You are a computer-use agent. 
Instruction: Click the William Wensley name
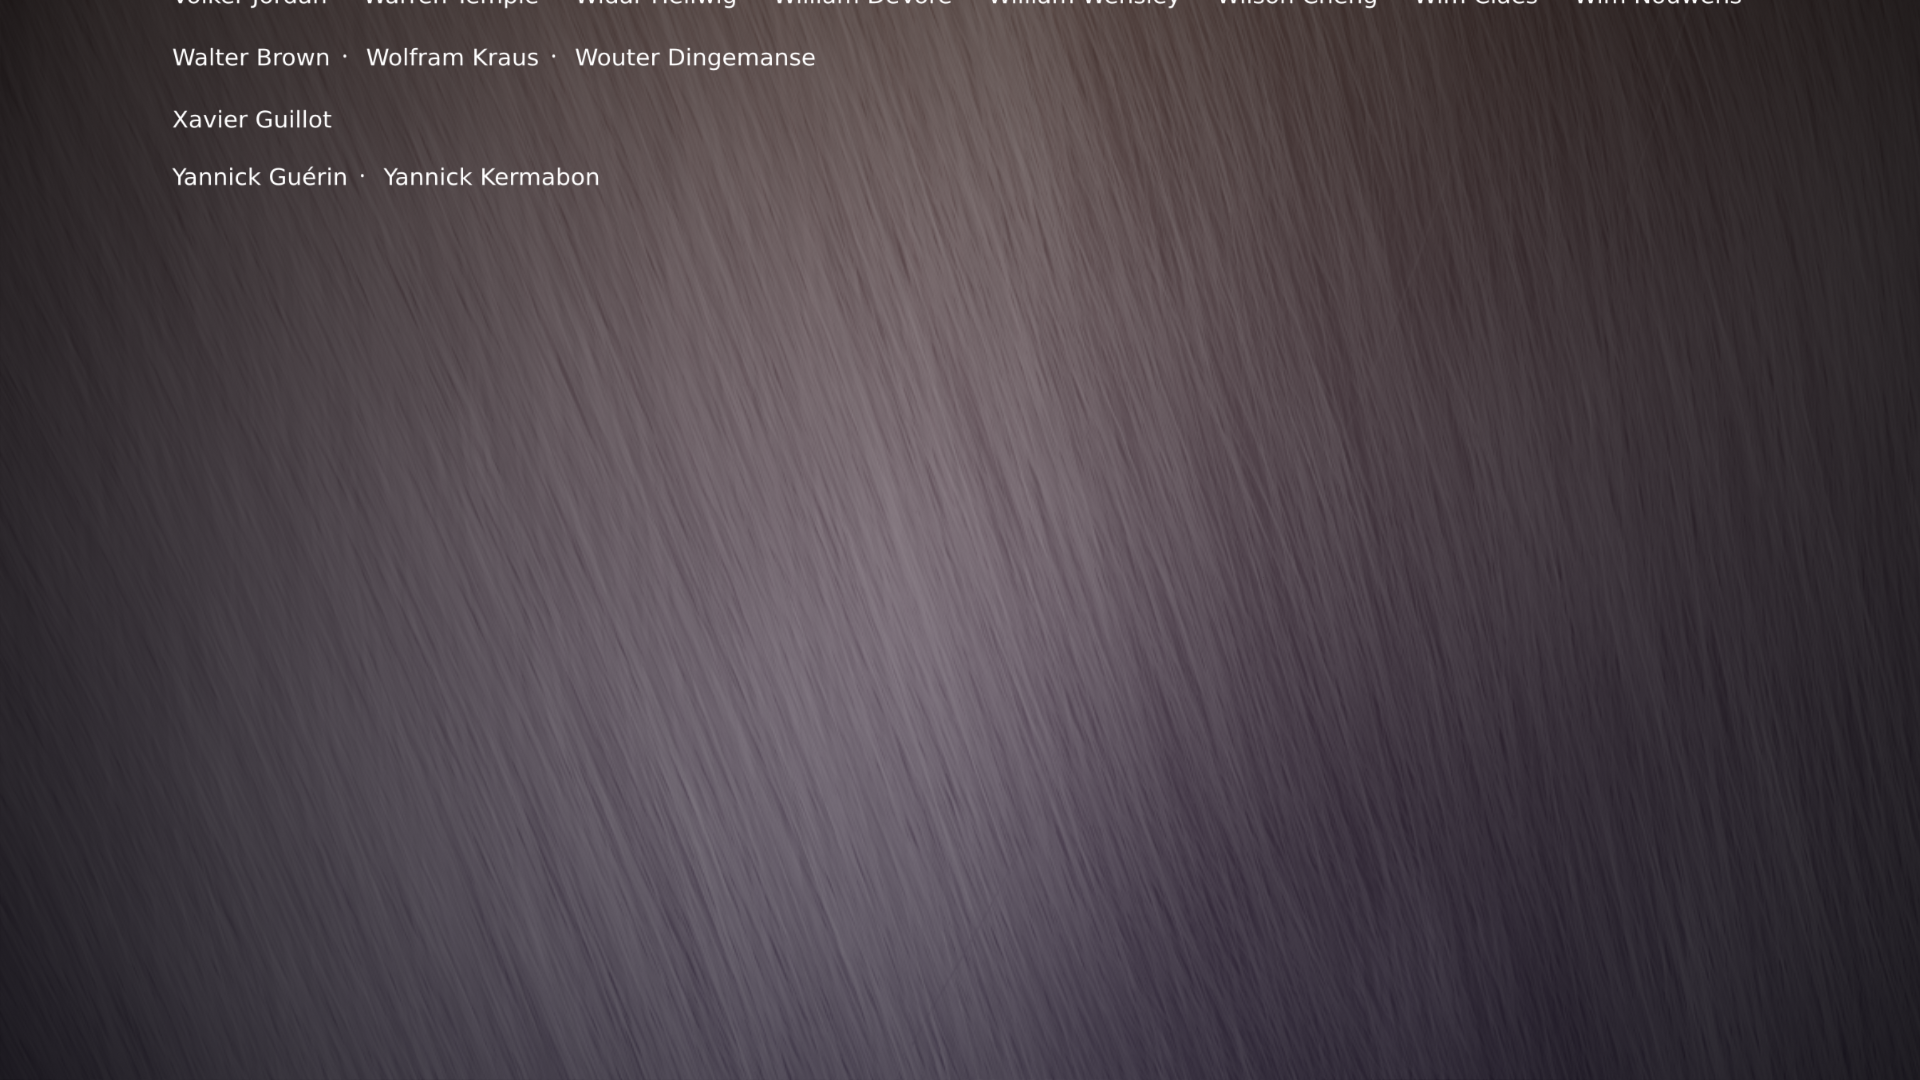(x=1084, y=3)
